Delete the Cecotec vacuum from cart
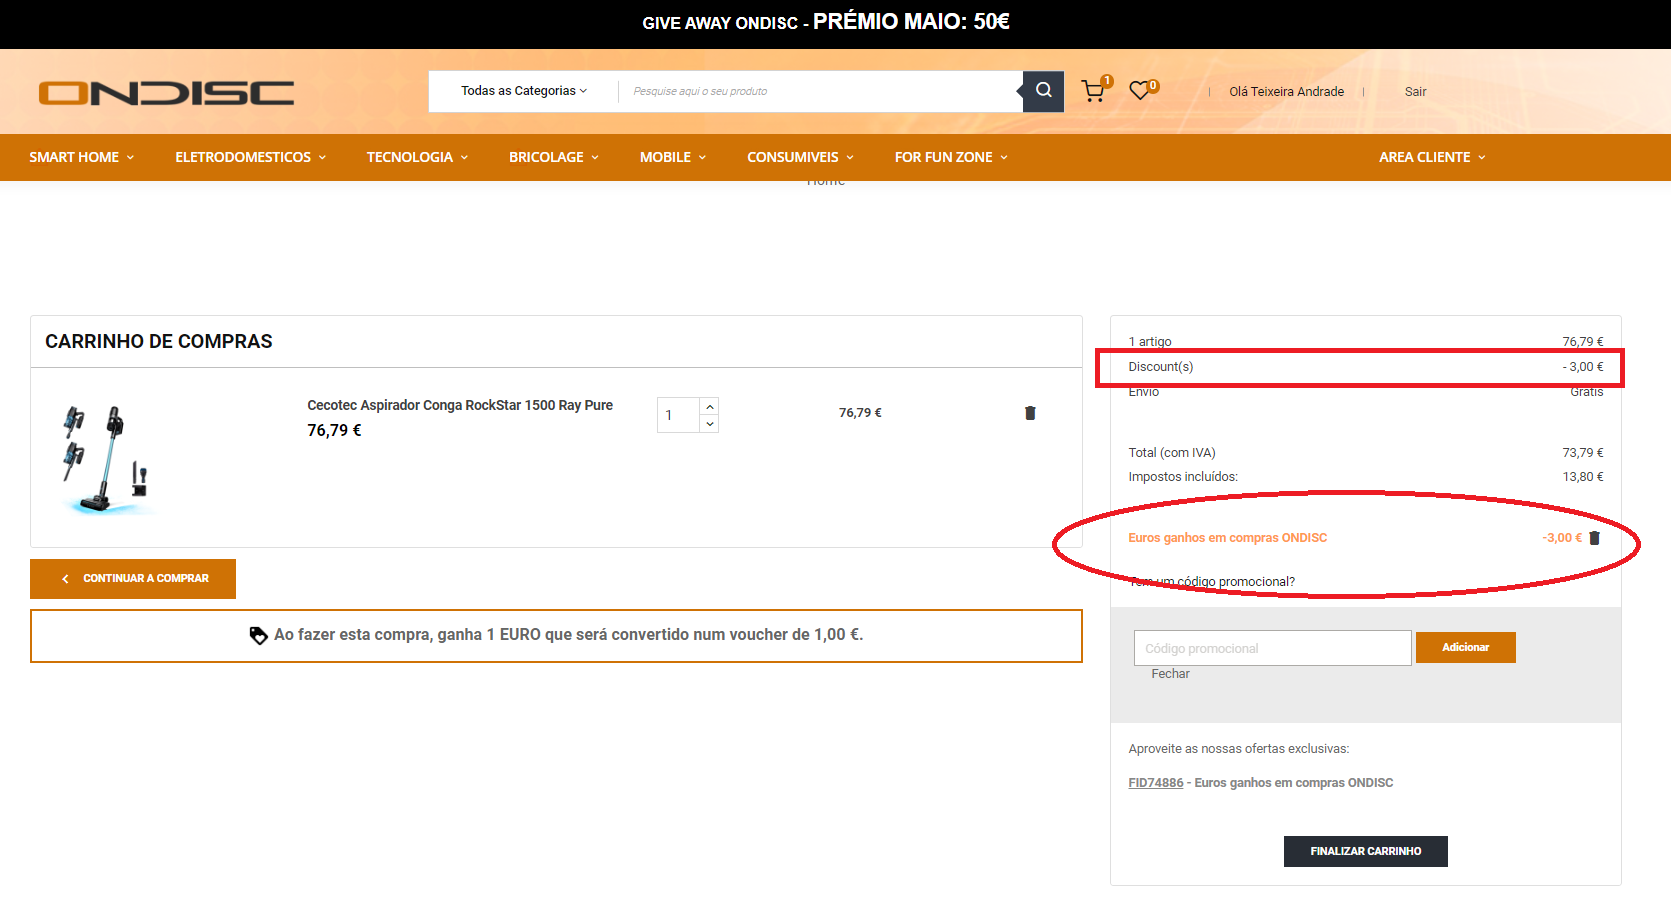The image size is (1671, 919). click(1030, 413)
